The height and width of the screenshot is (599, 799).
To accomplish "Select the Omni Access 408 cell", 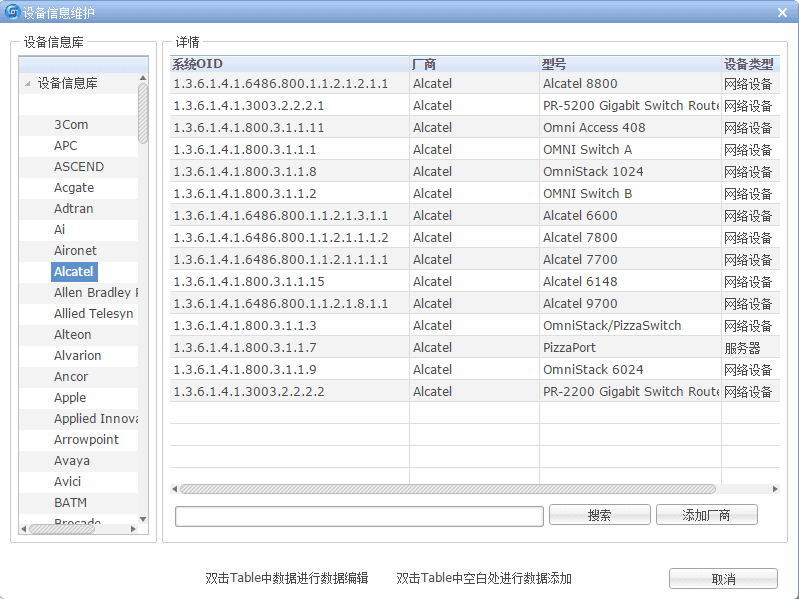I will click(x=630, y=127).
